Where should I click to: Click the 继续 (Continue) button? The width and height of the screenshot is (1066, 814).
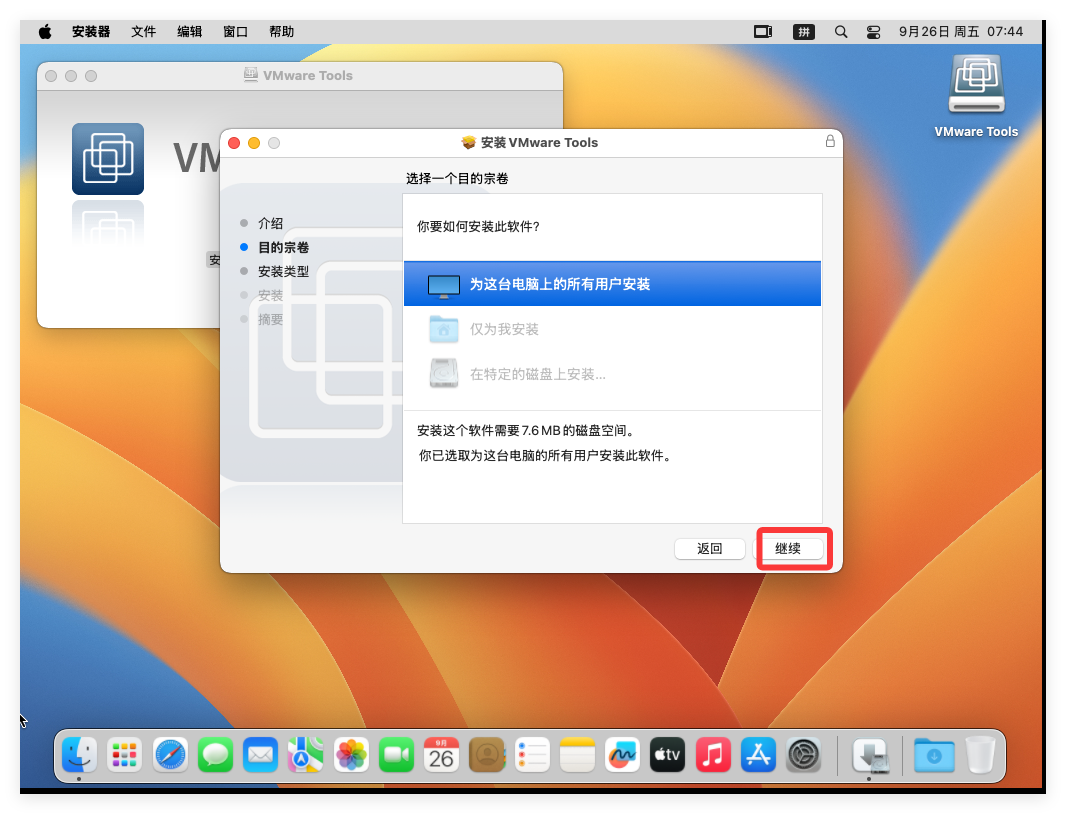789,548
